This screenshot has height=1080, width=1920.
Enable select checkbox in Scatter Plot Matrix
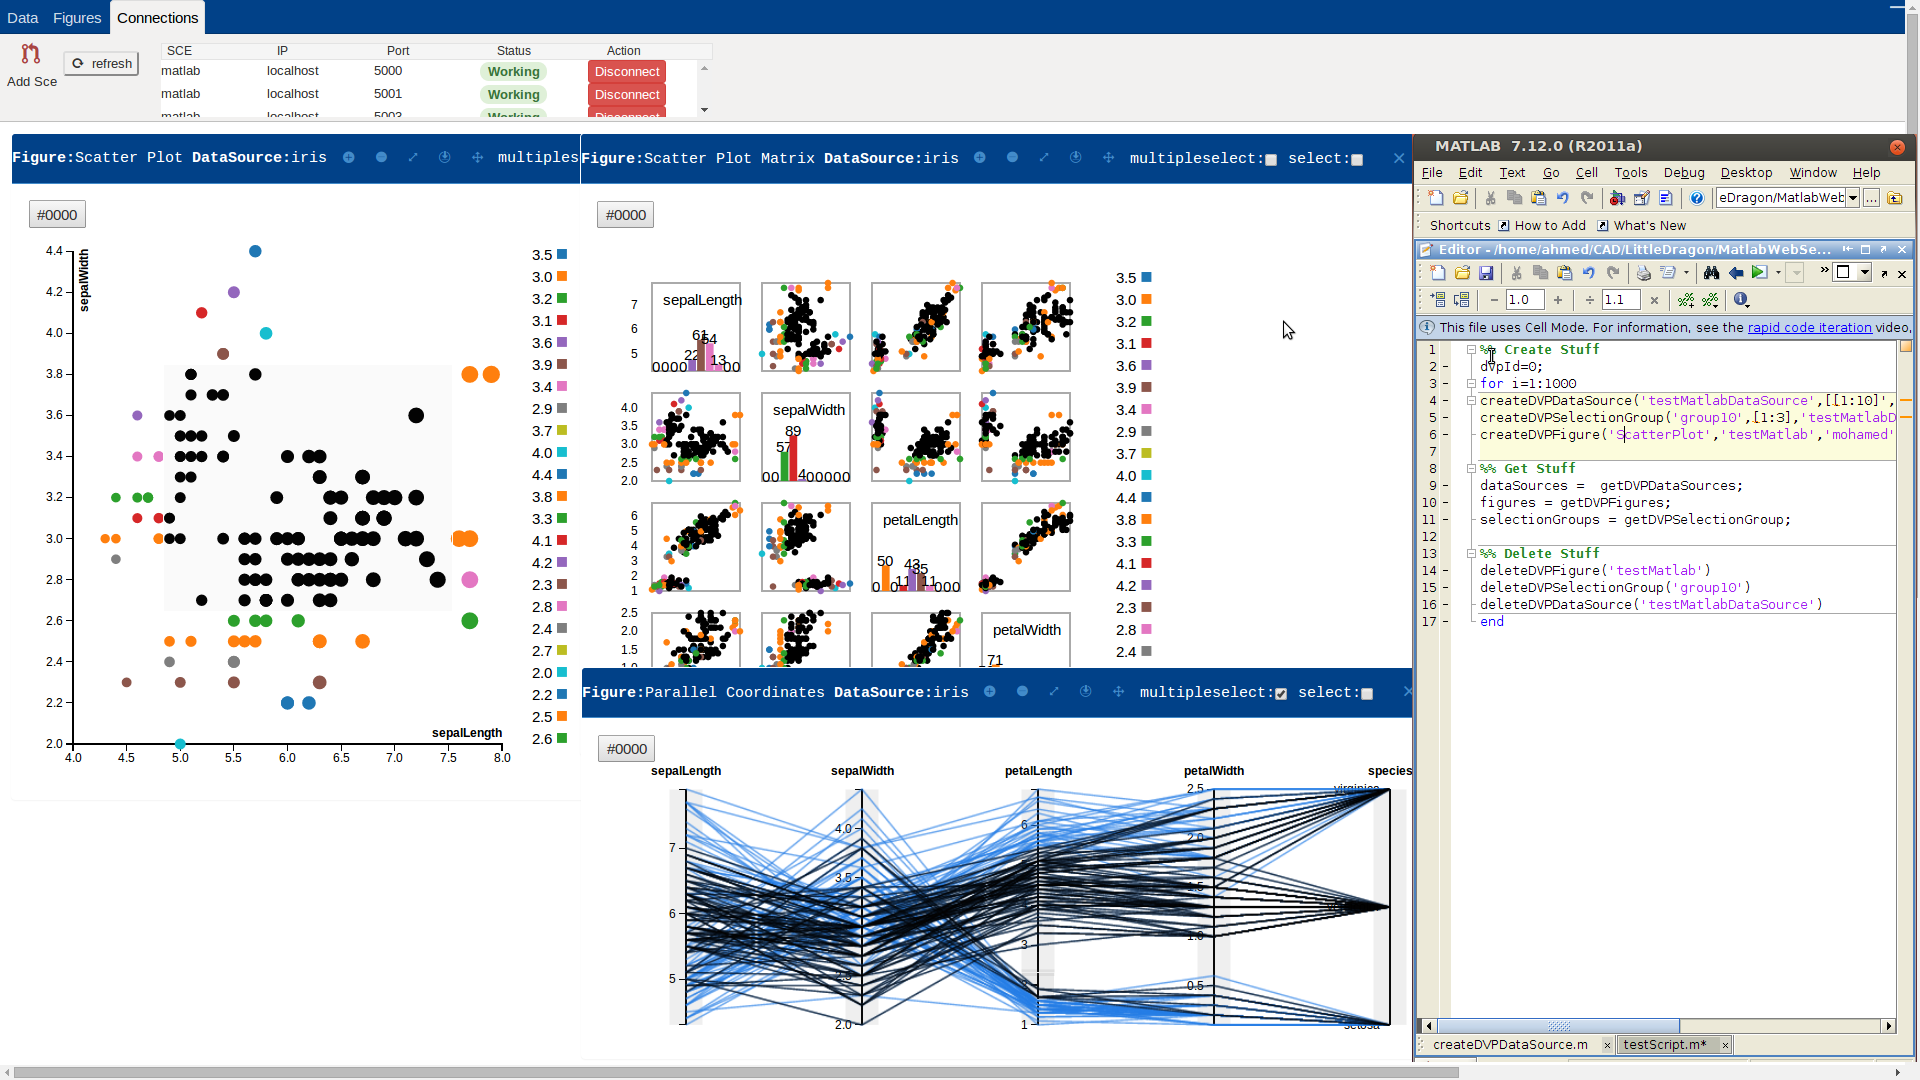pyautogui.click(x=1357, y=160)
